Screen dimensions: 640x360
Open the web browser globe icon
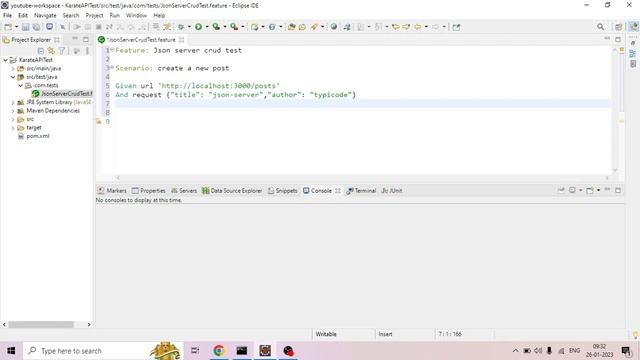[334, 27]
